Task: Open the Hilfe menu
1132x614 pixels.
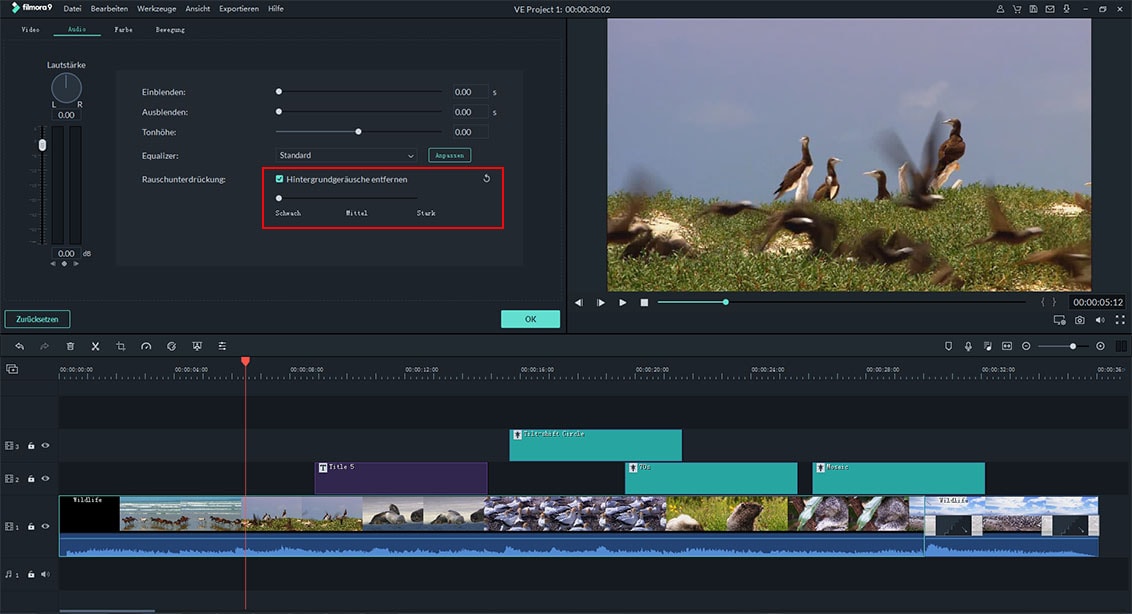Action: pyautogui.click(x=276, y=9)
